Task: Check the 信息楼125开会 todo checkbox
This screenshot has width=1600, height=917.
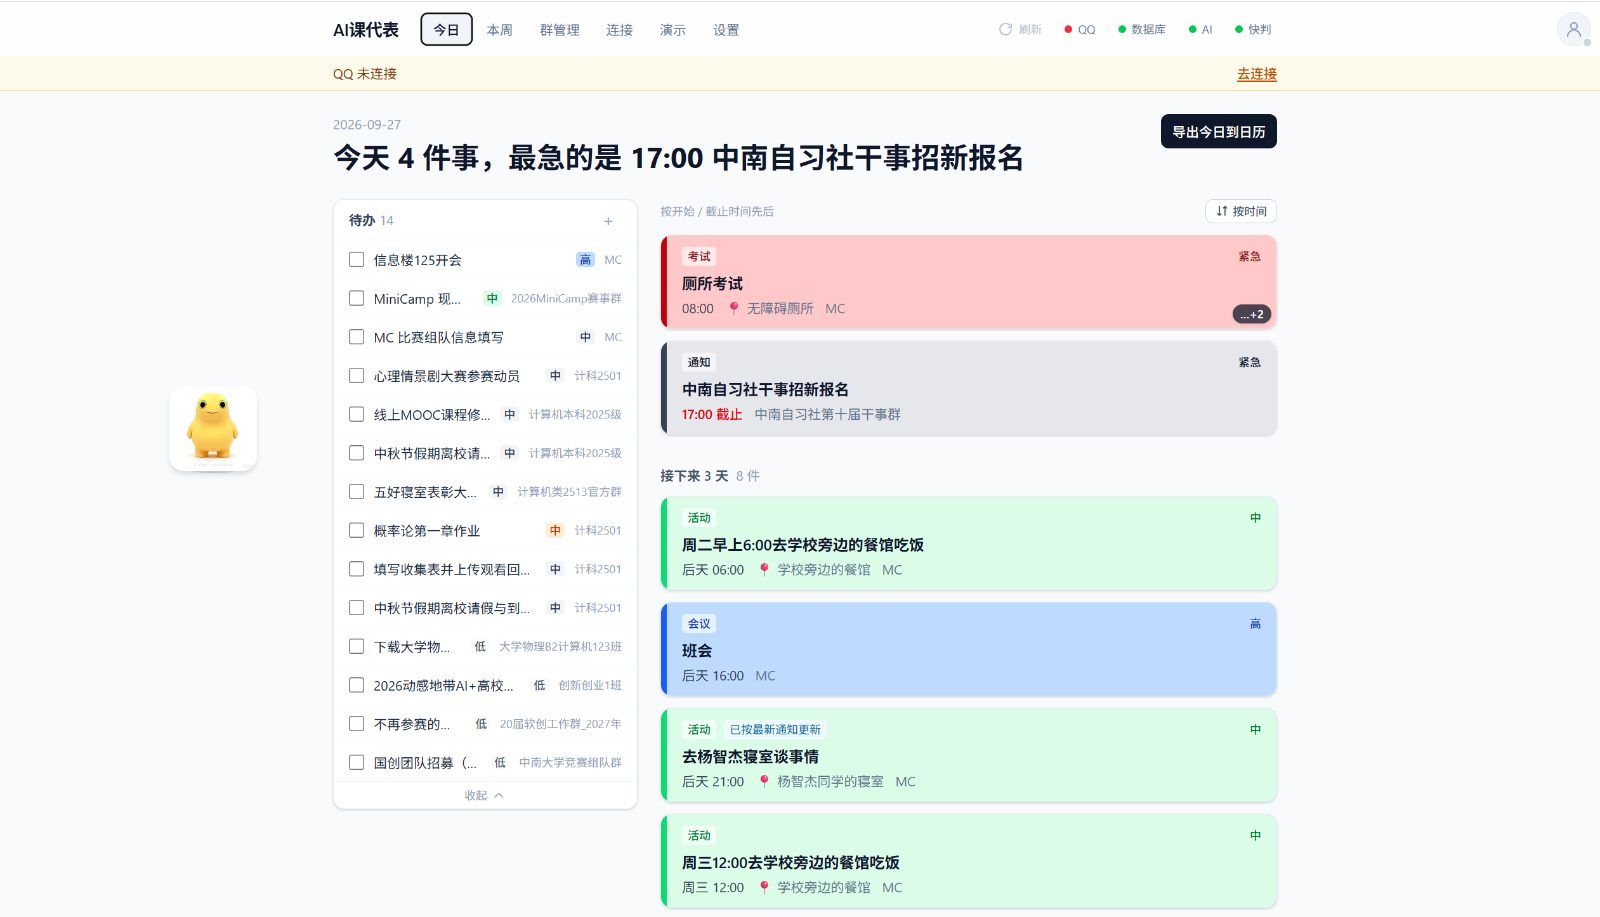Action: pos(356,260)
